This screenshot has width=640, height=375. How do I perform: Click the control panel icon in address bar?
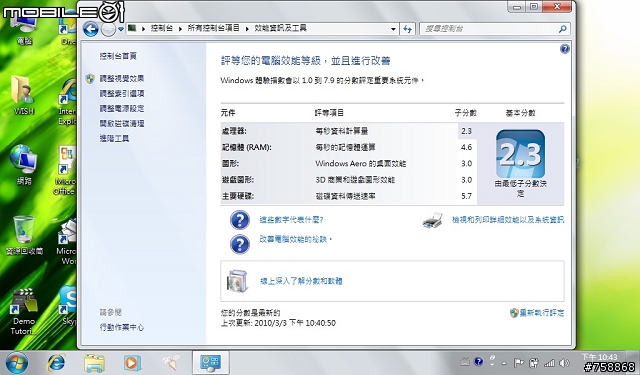click(x=132, y=28)
